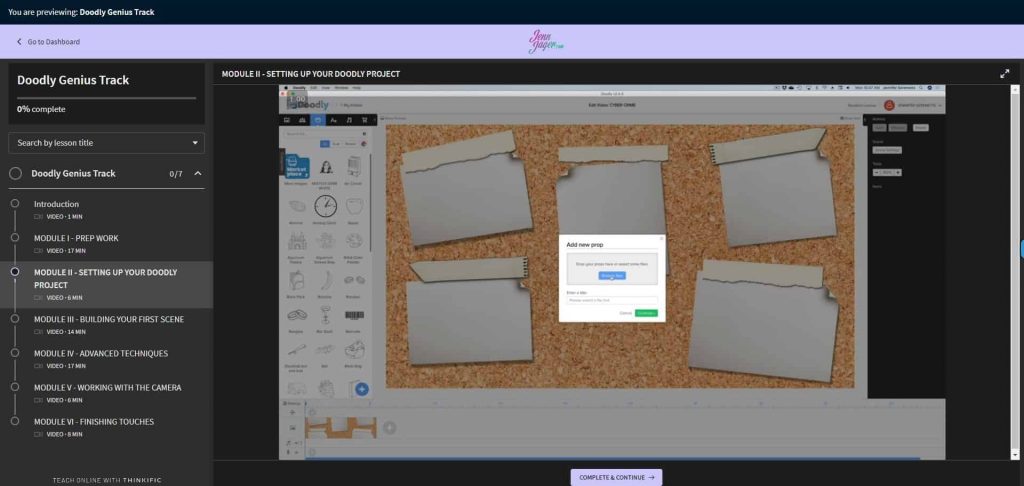Image resolution: width=1024 pixels, height=486 pixels.
Task: Select the highlighted Props tab icon
Action: point(317,120)
